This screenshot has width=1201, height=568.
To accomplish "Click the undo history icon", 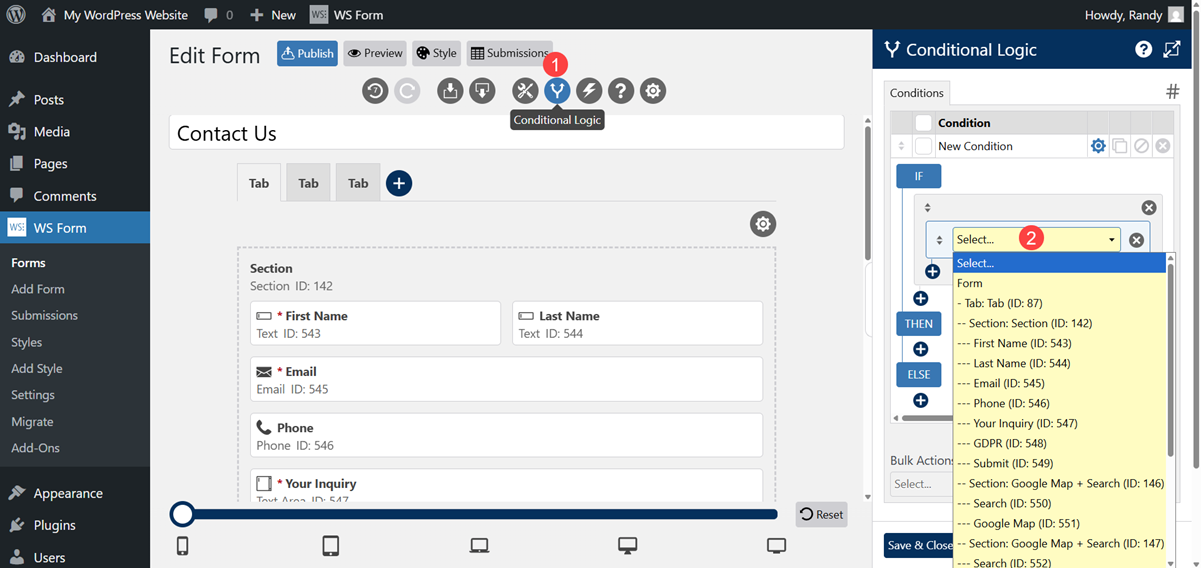I will 375,91.
